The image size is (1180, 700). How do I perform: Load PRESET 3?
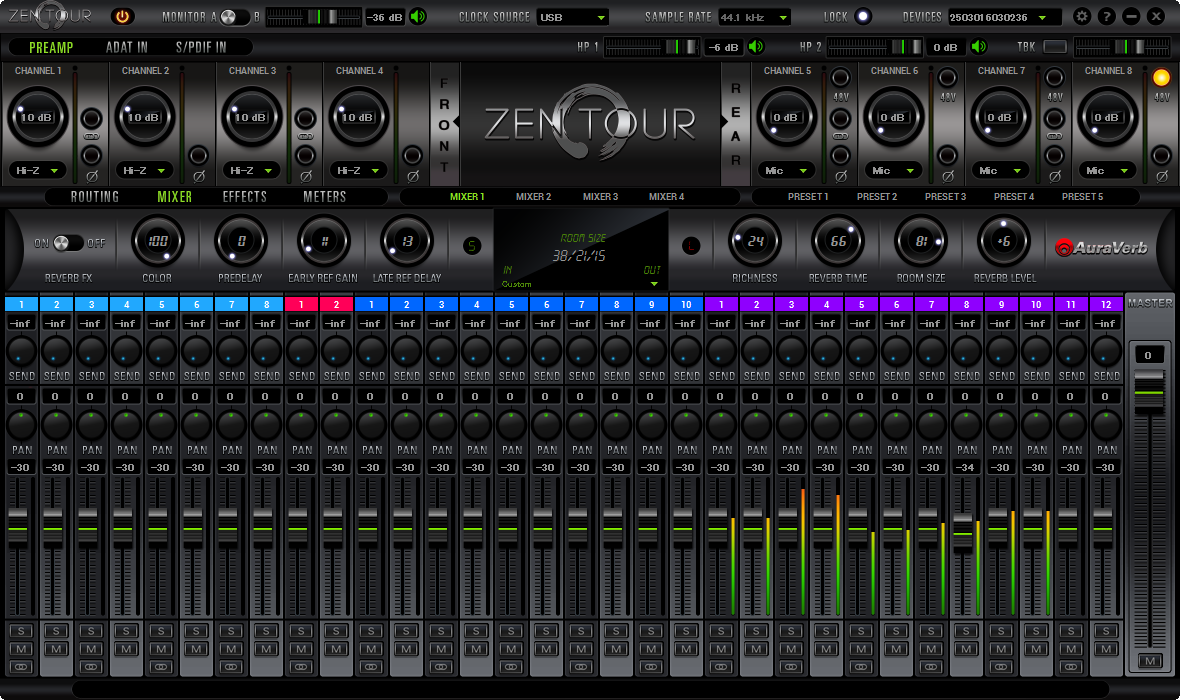(944, 196)
